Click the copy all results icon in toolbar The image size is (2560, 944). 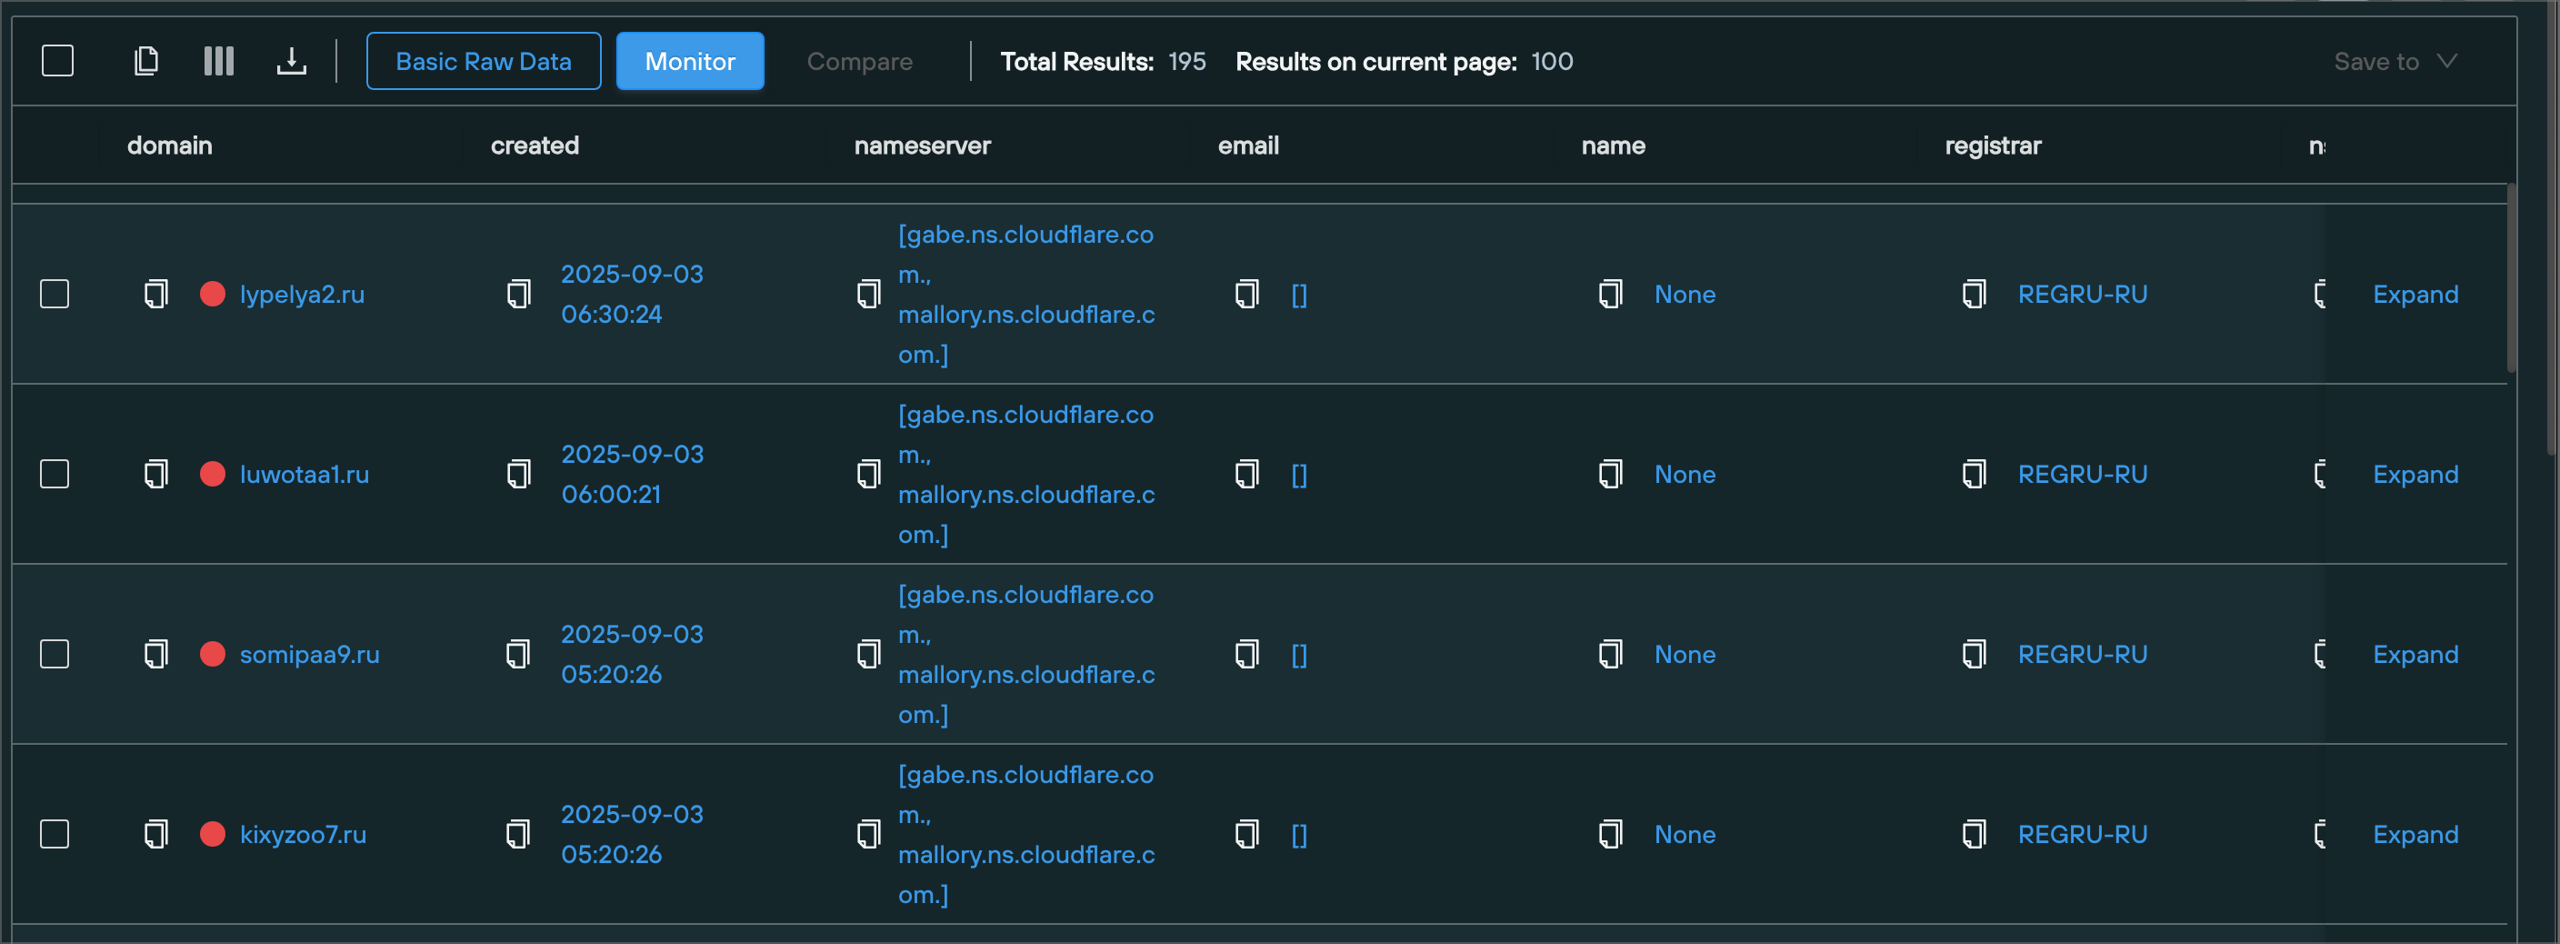pos(146,61)
